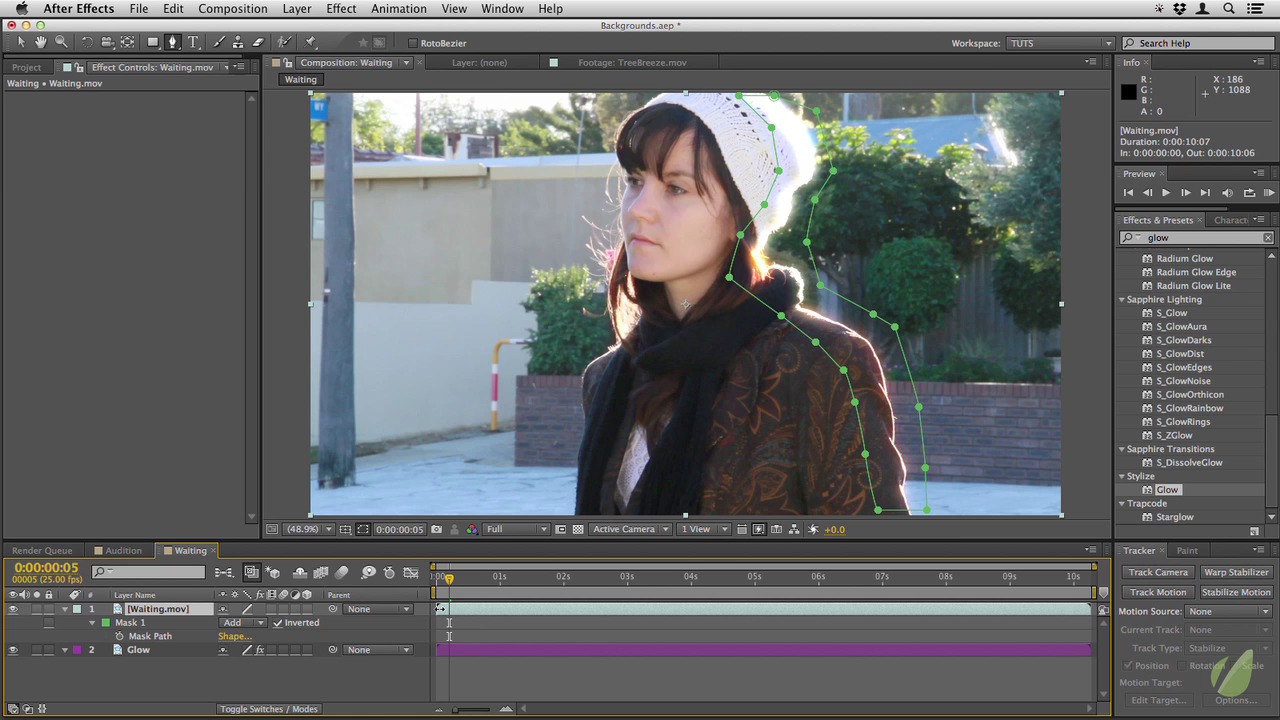Click the snapshot camera icon in viewer
The height and width of the screenshot is (720, 1280).
tap(436, 529)
